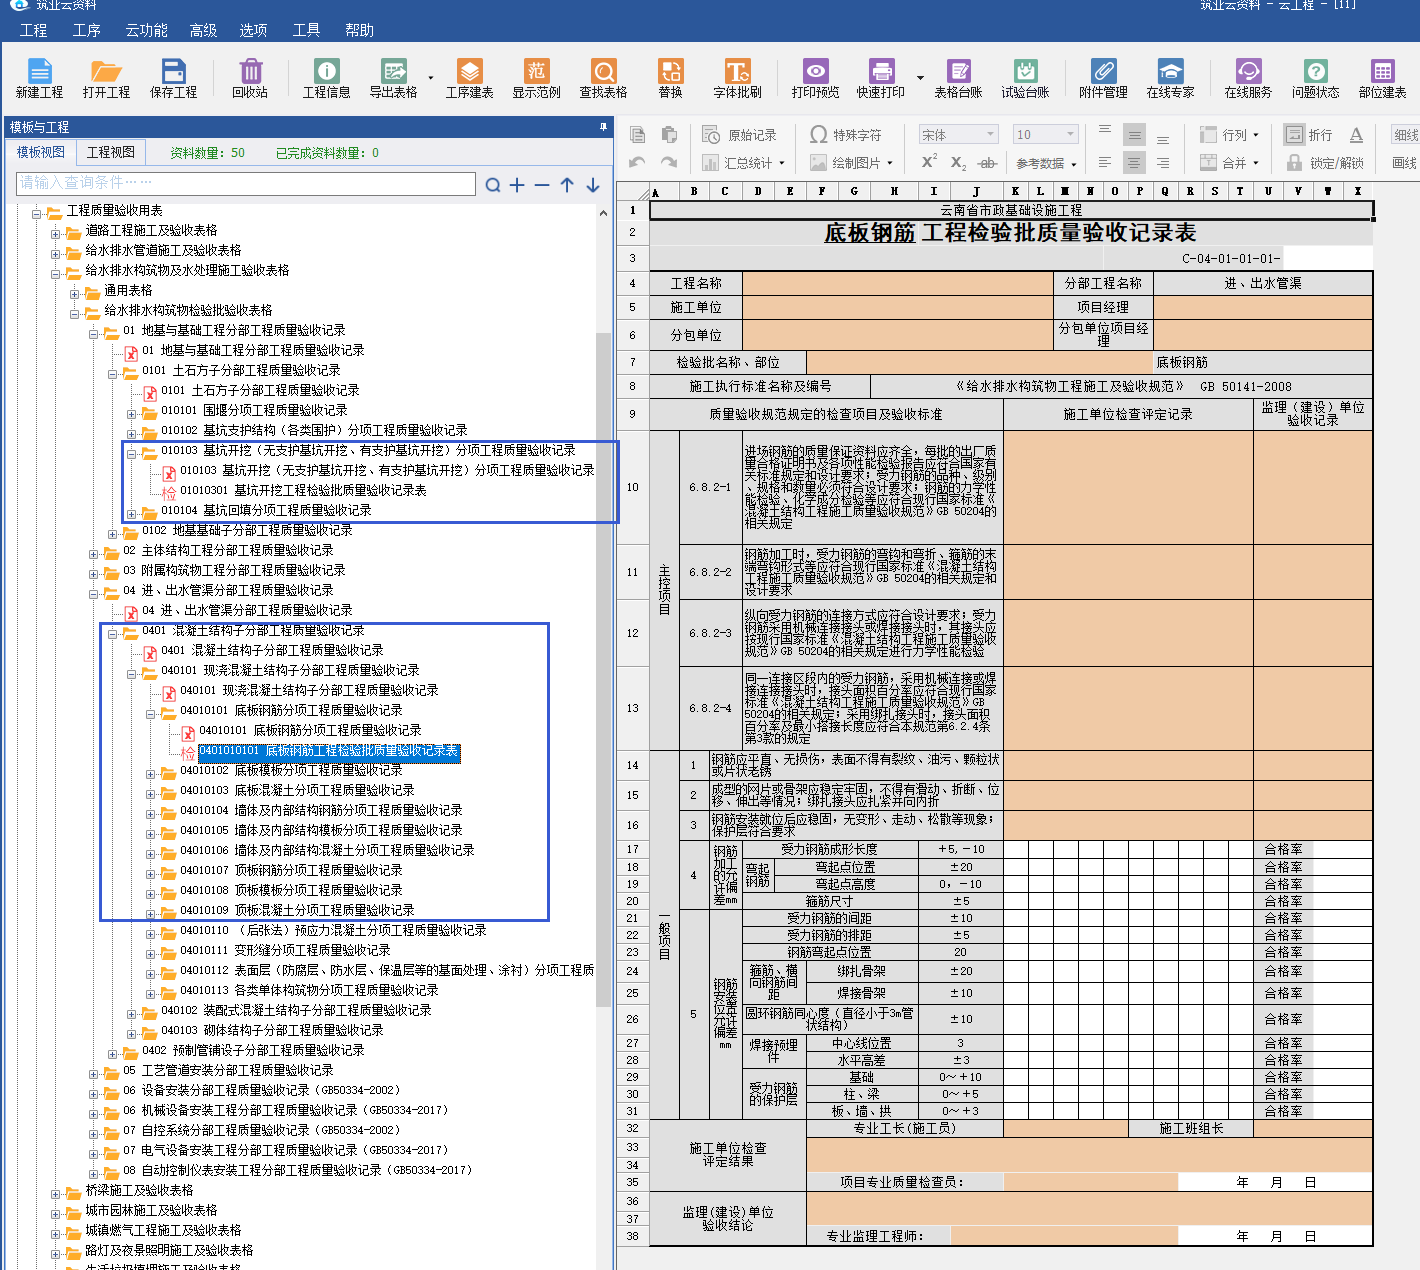Viewport: 1420px width, 1270px height.
Task: Click the 替换 replace icon
Action: tap(671, 78)
